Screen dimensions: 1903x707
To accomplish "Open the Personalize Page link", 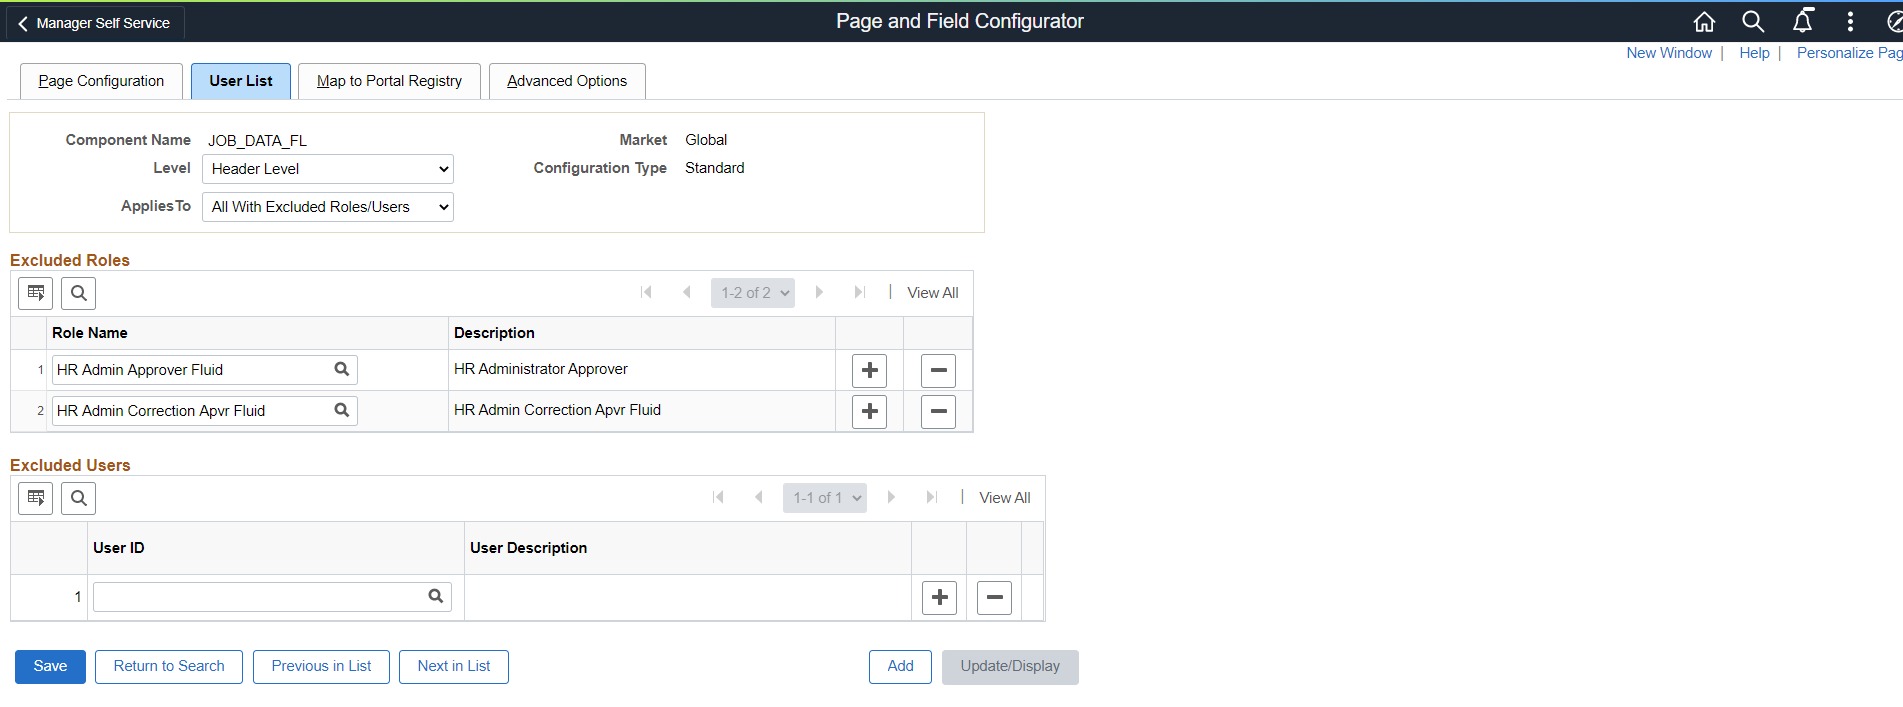I will pyautogui.click(x=1849, y=53).
